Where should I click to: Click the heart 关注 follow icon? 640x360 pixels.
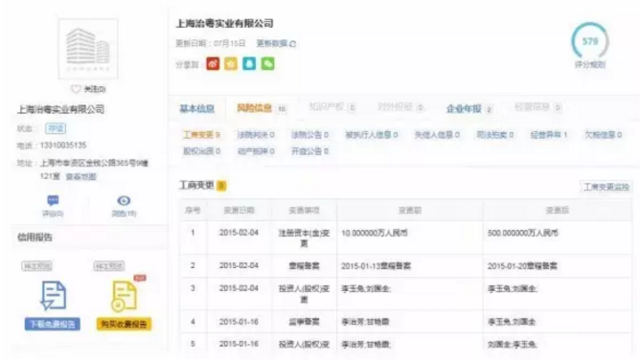[x=76, y=89]
